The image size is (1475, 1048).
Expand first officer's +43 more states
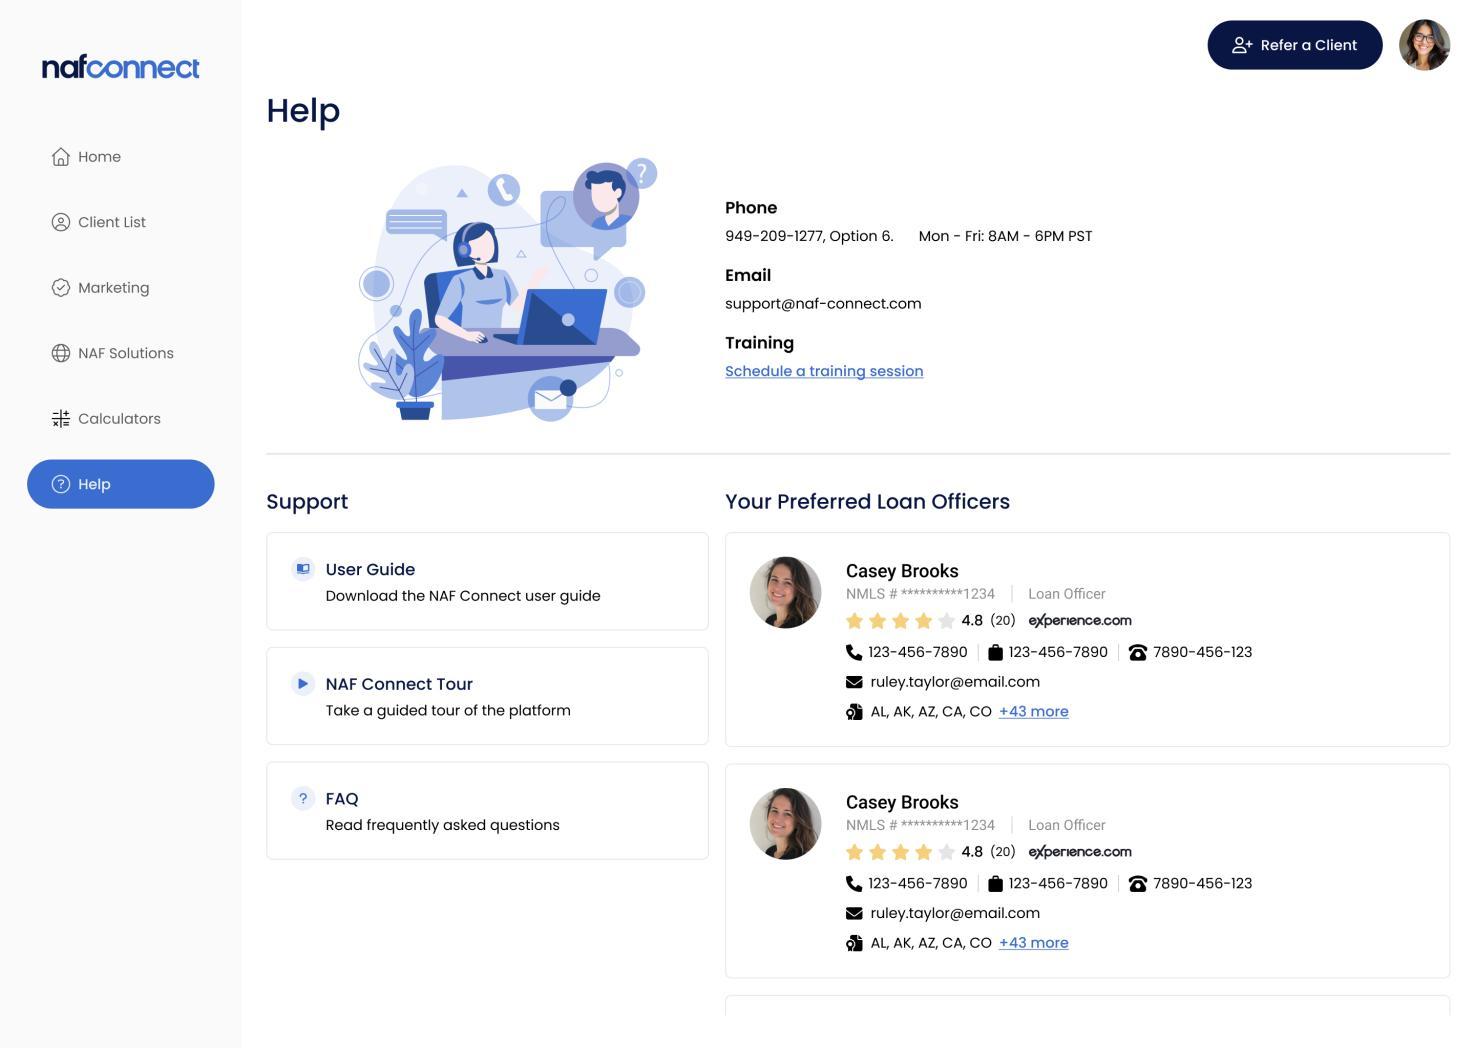[1033, 712]
